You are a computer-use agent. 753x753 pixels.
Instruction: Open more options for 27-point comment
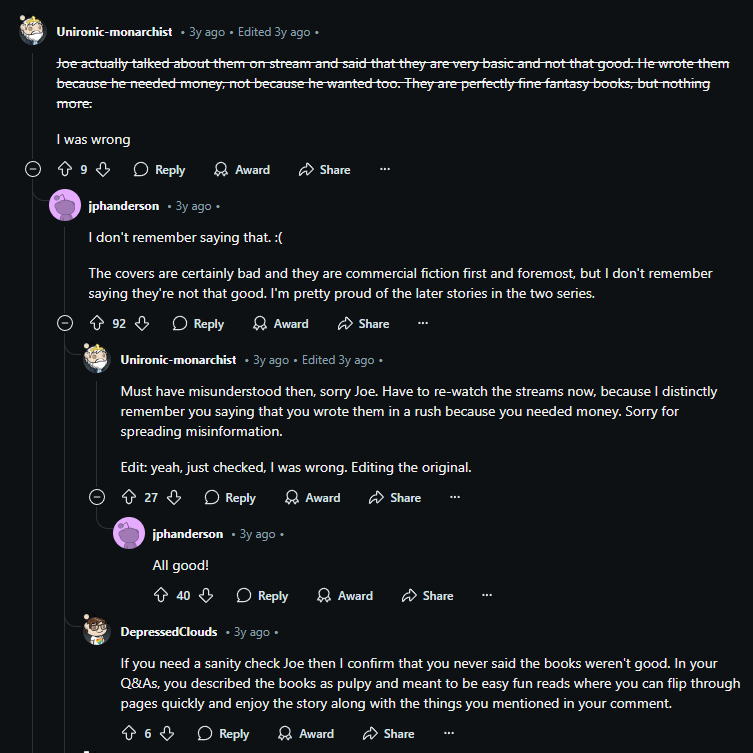pyautogui.click(x=455, y=497)
